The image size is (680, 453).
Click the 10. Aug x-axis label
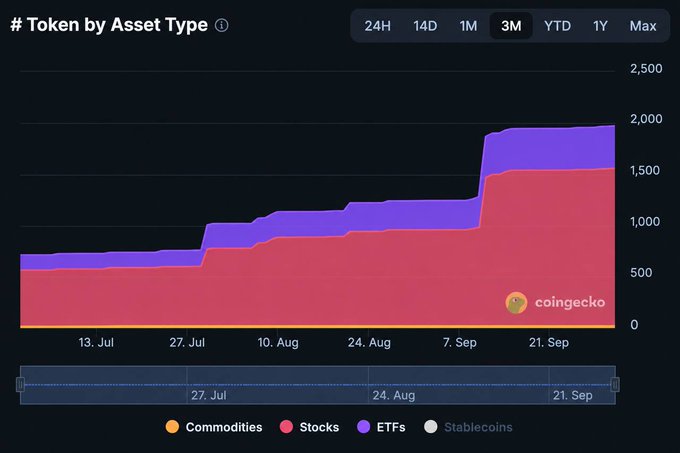[x=278, y=342]
